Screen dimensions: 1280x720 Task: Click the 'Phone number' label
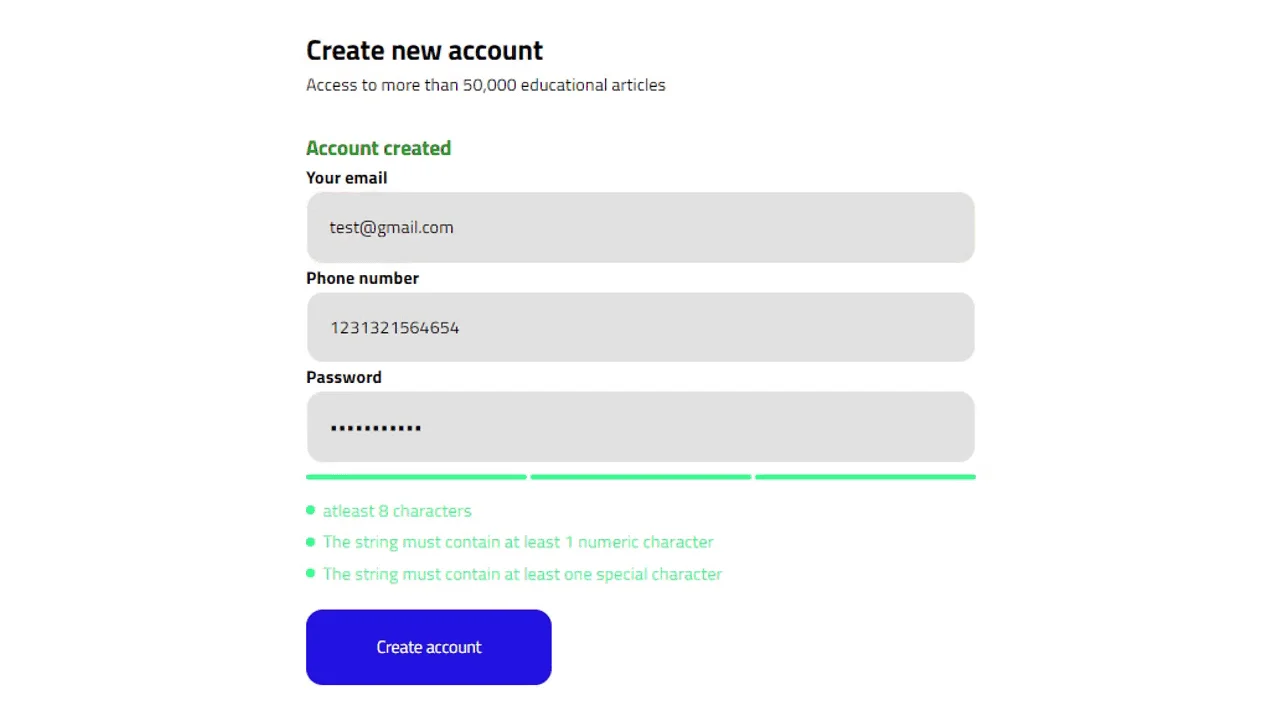coord(362,278)
